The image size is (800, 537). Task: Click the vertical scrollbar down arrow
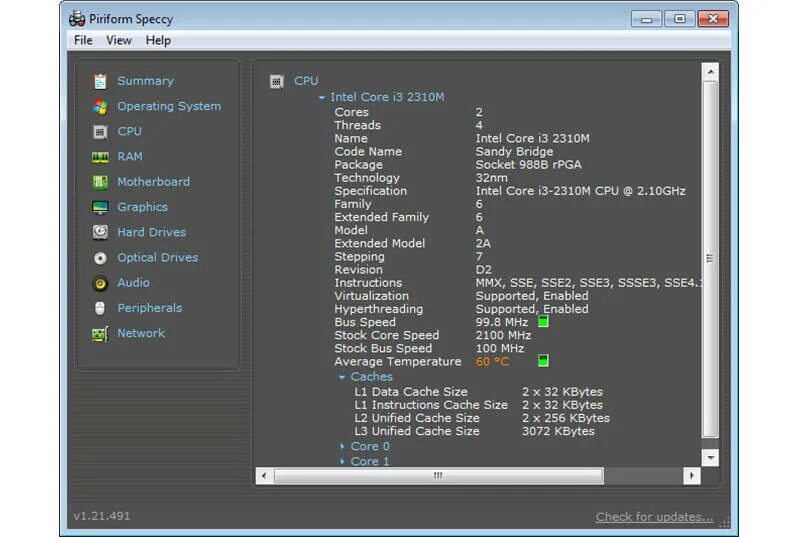click(711, 457)
